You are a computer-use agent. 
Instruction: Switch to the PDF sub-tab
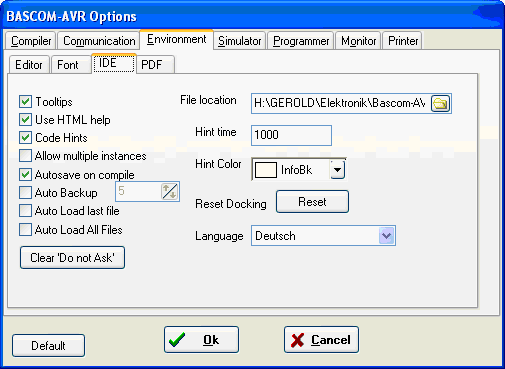(155, 65)
